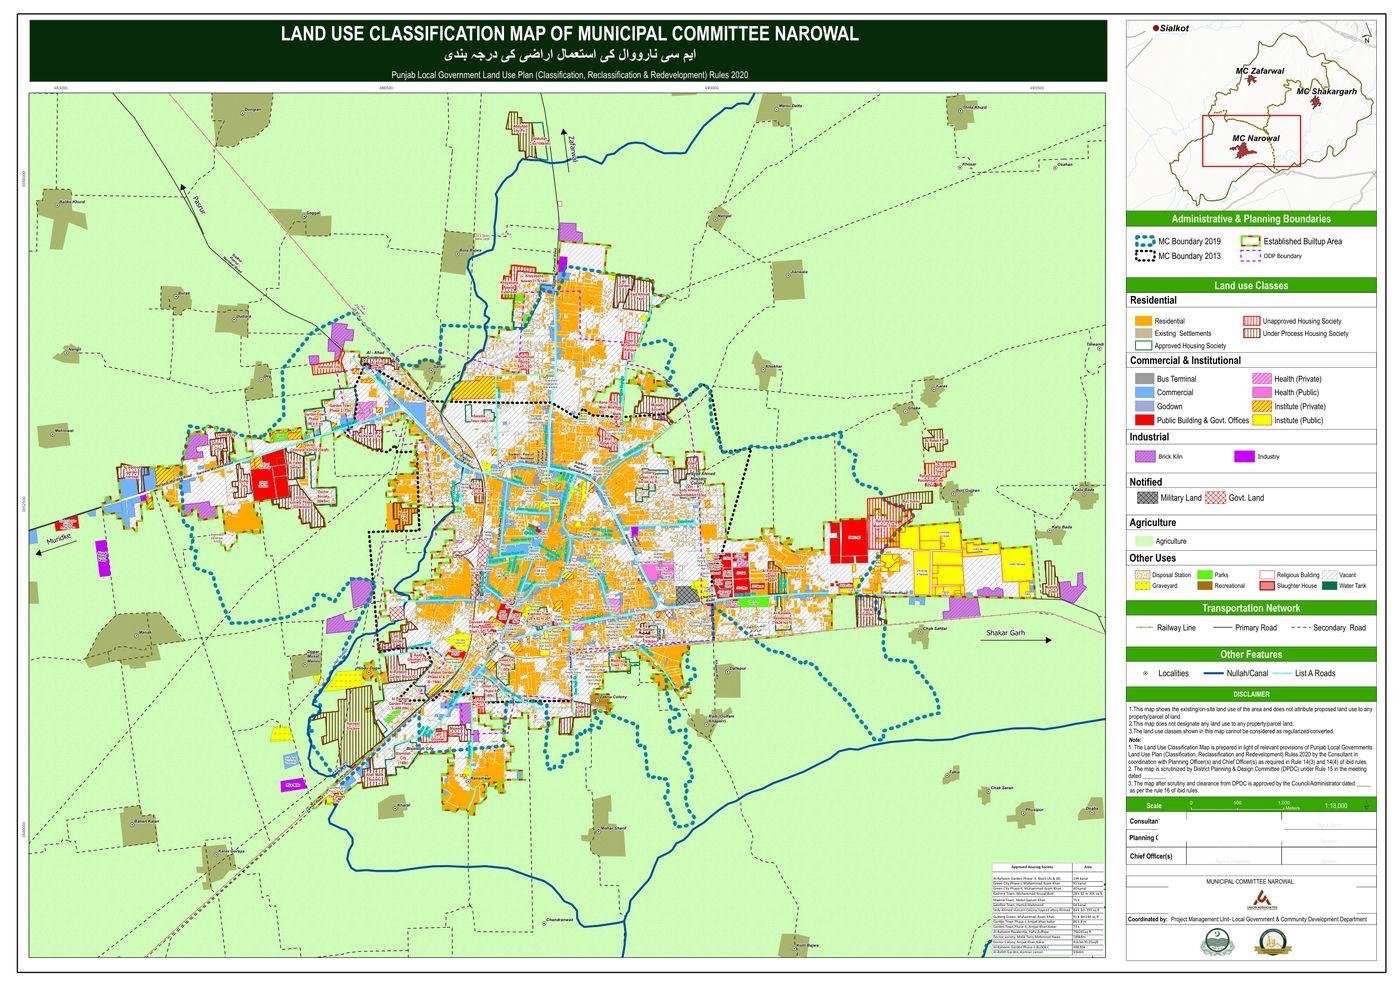Click the ODP Boundary purple dashed symbol
Image resolution: width=1400 pixels, height=989 pixels.
pyautogui.click(x=1250, y=256)
